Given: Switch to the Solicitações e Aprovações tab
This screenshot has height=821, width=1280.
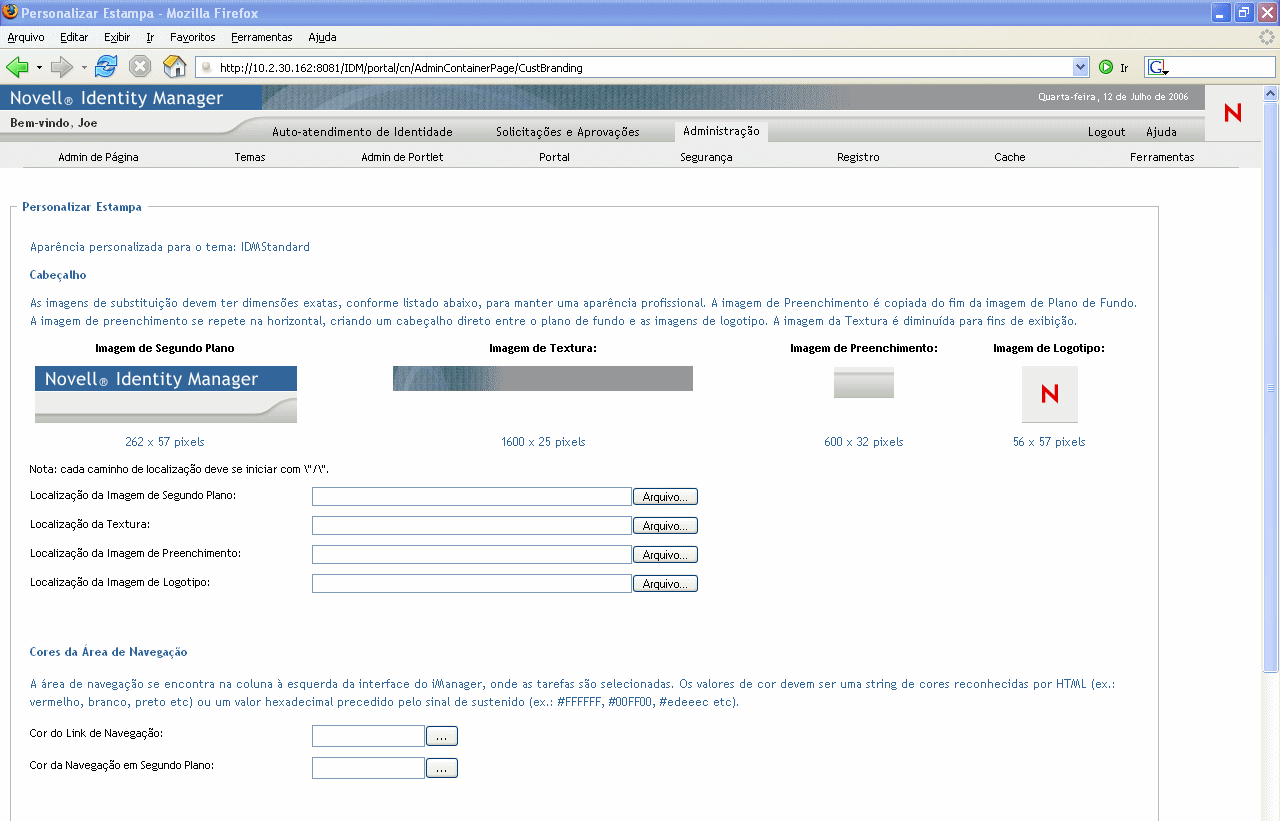Looking at the screenshot, I should point(567,132).
